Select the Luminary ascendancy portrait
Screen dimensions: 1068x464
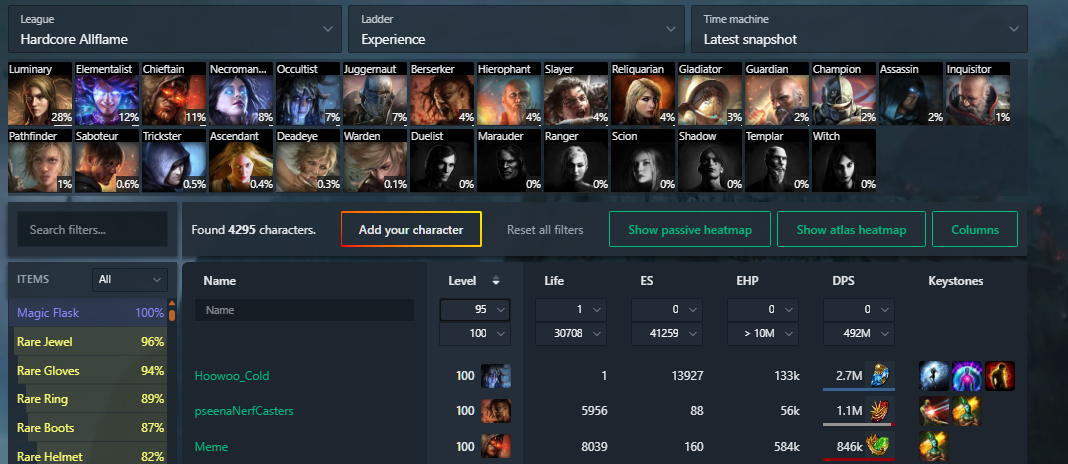pyautogui.click(x=40, y=94)
